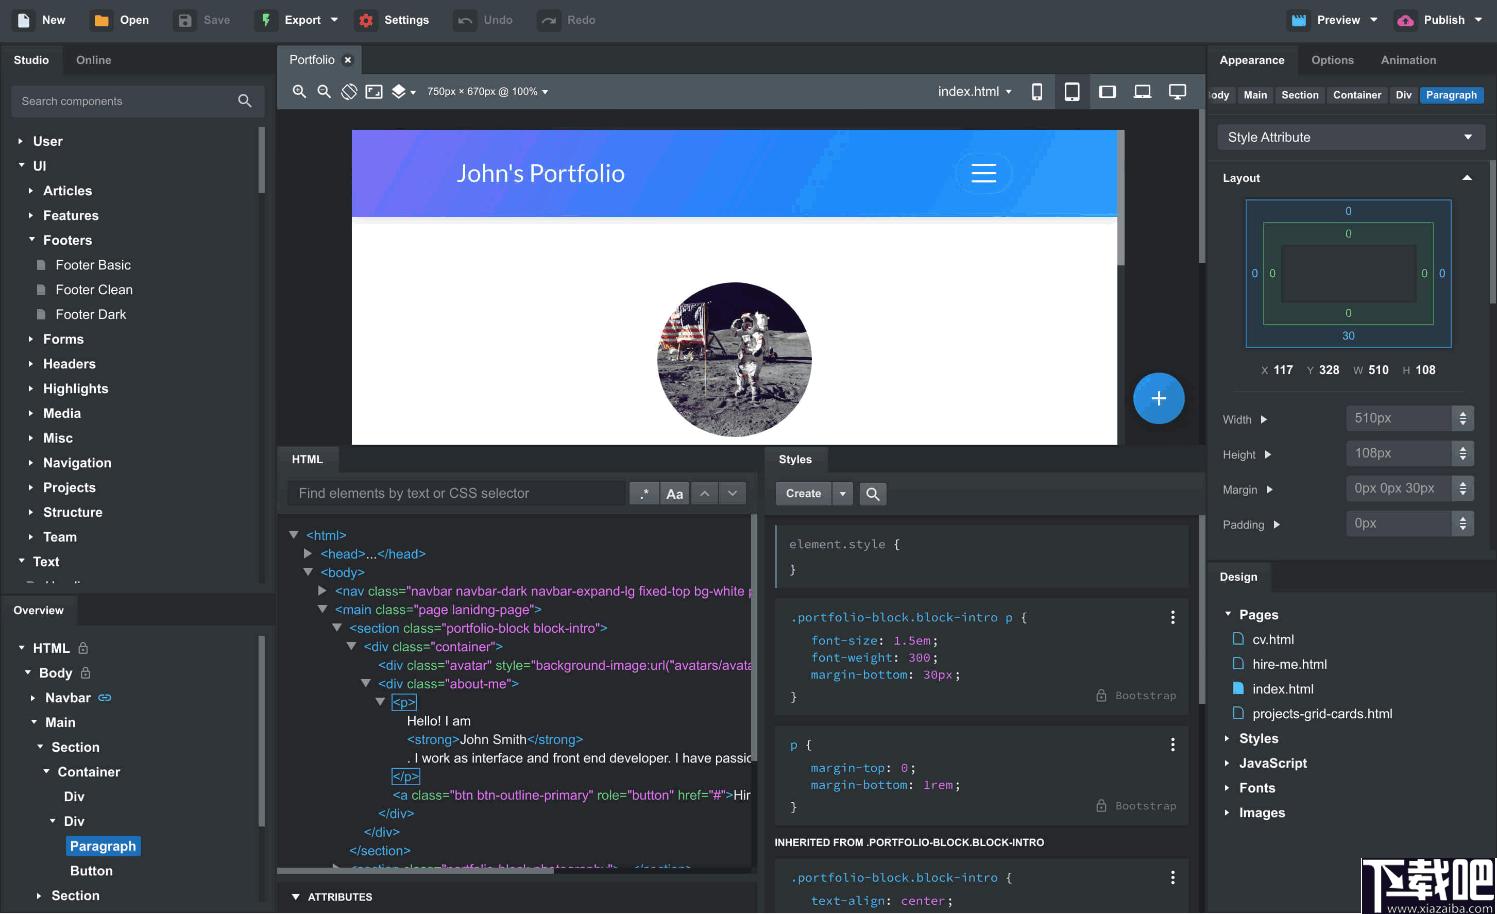Screen dimensions: 1497x914
Task: Click the rotate device icon
Action: point(349,91)
